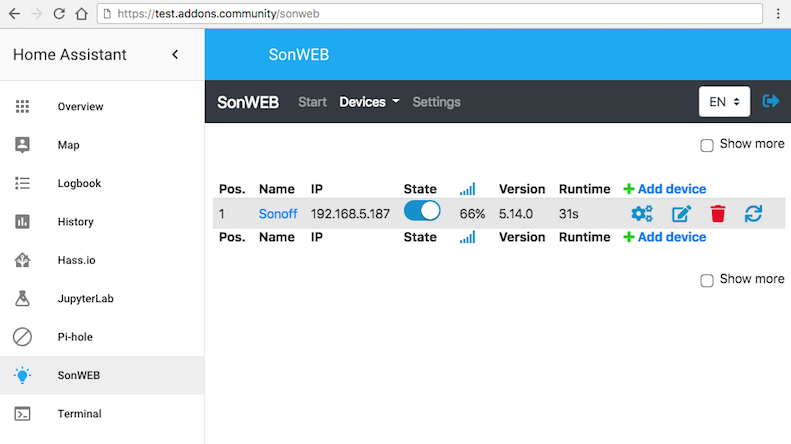Click the top Add device link
This screenshot has width=791, height=444.
[664, 189]
